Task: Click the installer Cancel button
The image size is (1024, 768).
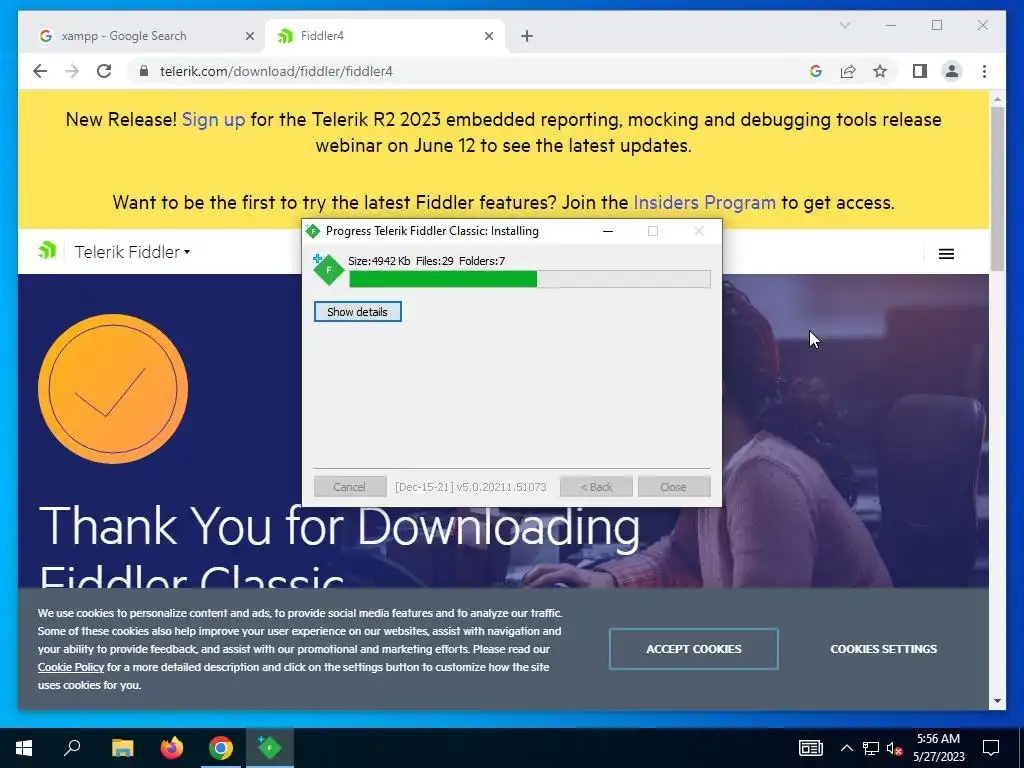Action: tap(349, 487)
